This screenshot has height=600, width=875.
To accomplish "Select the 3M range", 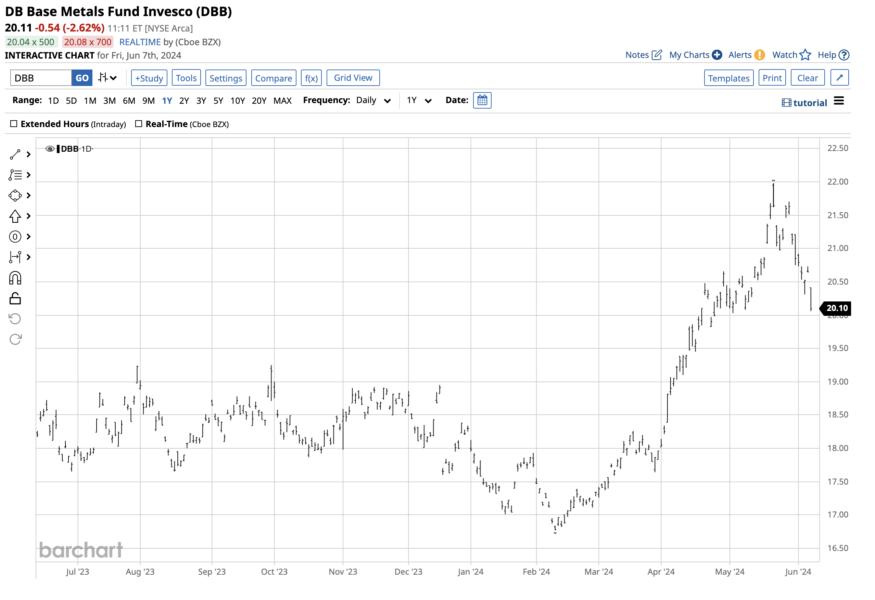I will tap(109, 101).
